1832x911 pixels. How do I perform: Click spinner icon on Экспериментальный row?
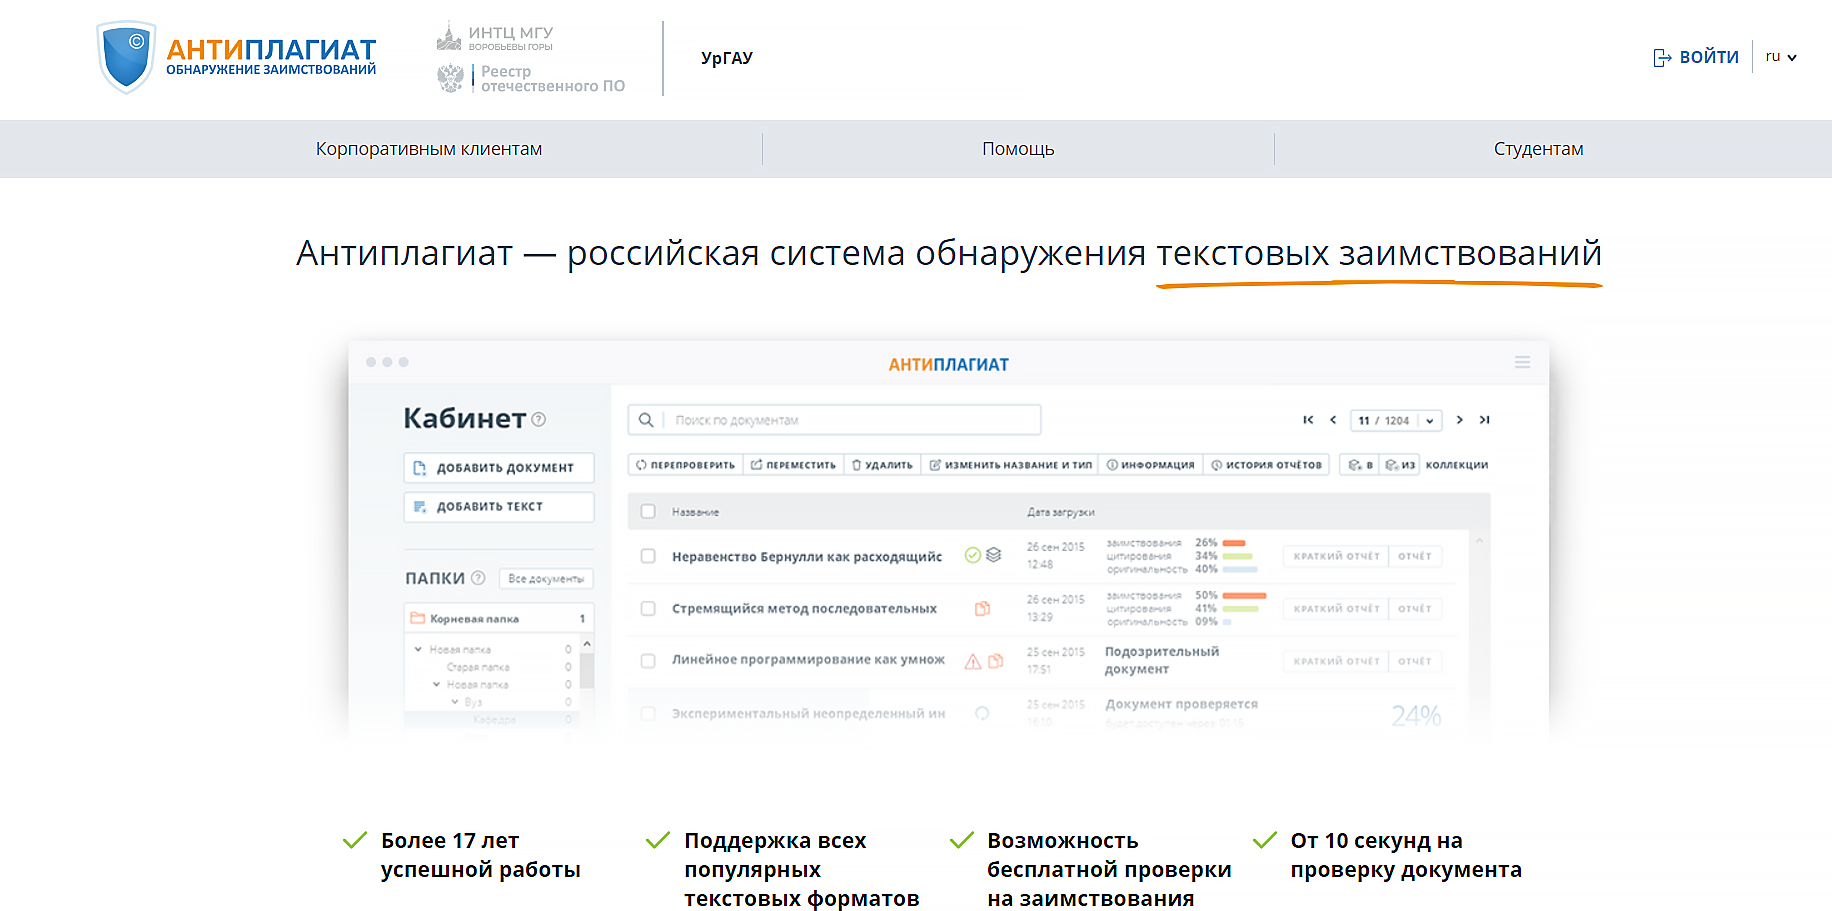(x=982, y=713)
